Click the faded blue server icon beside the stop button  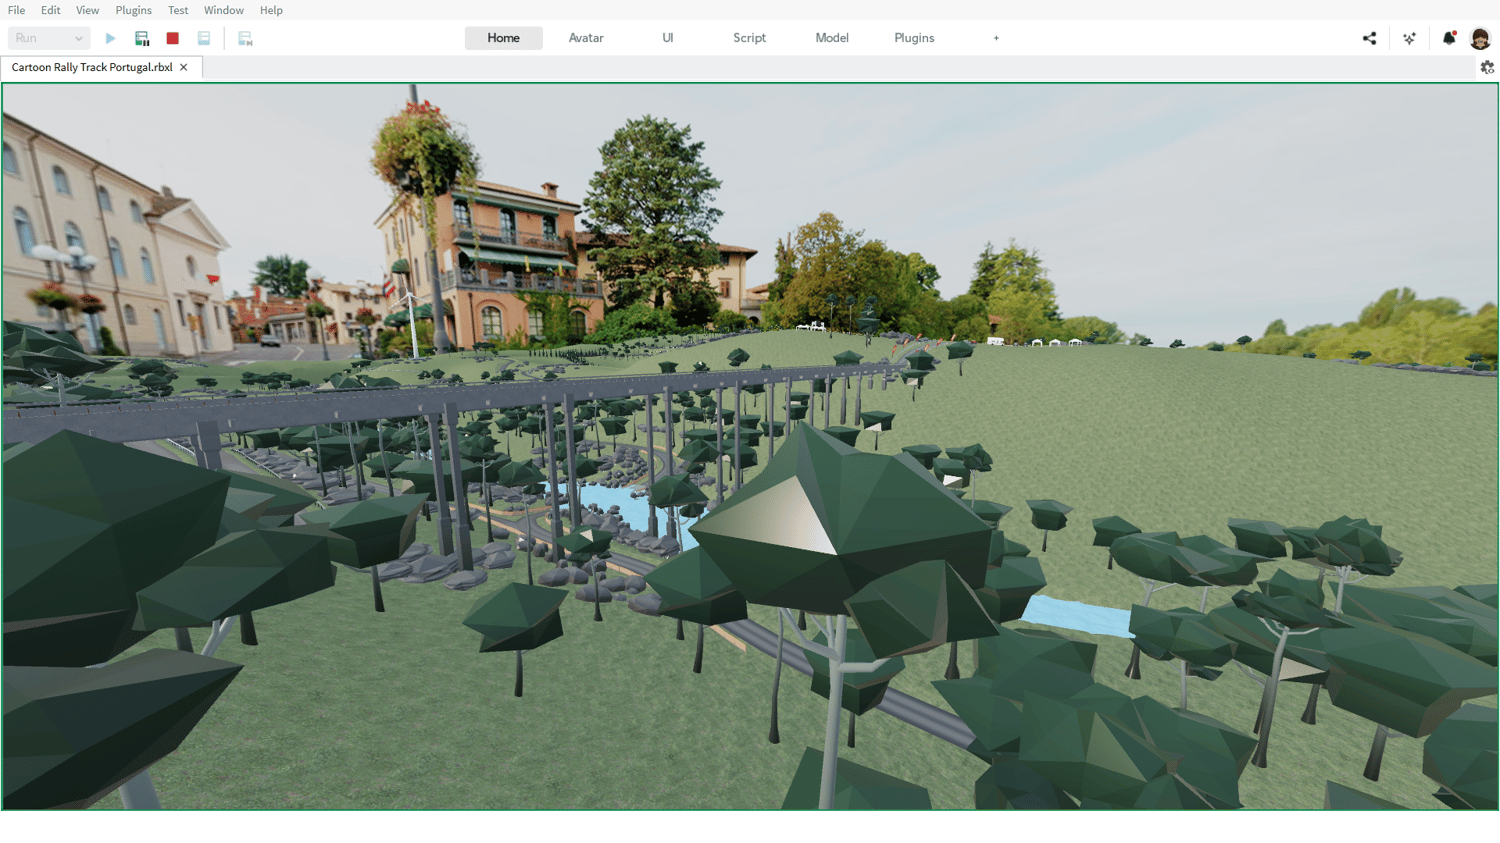204,38
